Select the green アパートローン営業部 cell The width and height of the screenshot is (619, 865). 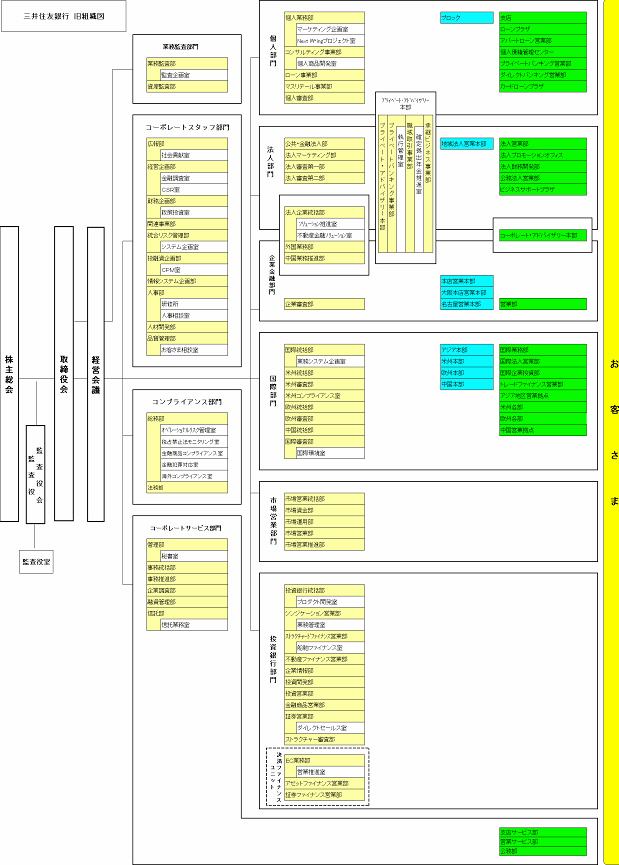(x=543, y=41)
